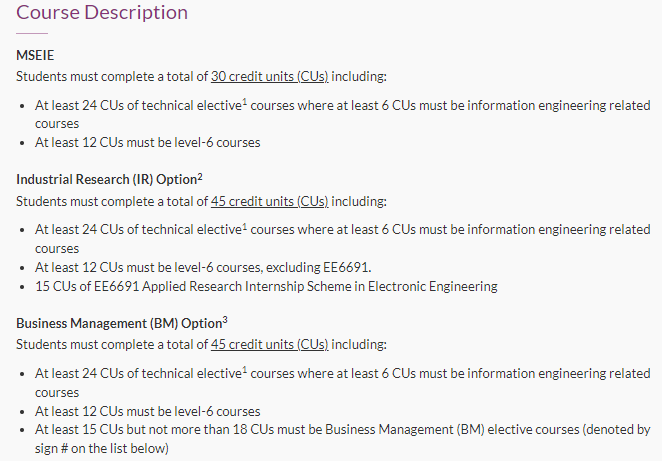Click the "Course Description" heading
Screen dimensions: 662x461
pos(102,12)
